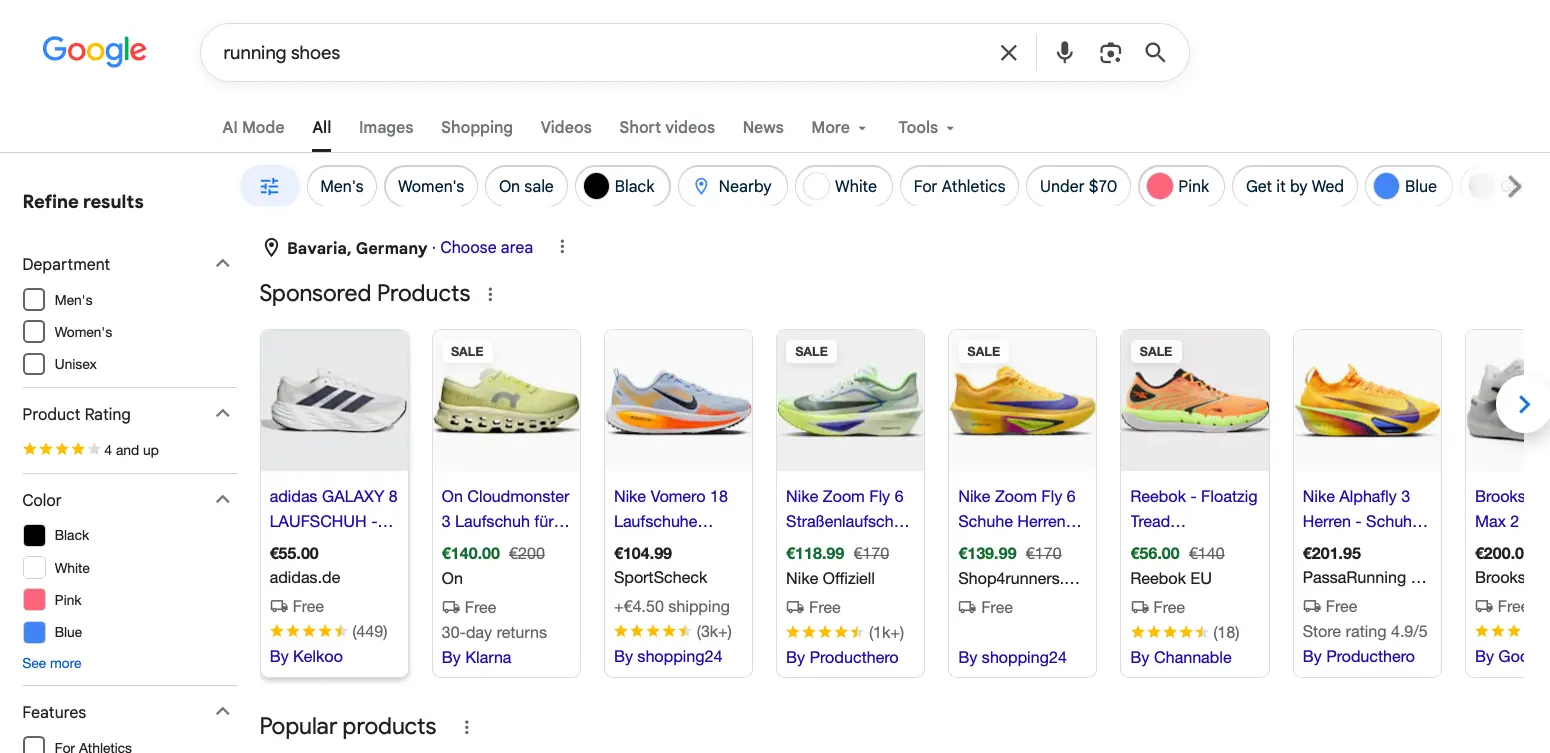Click the Google logo
The height and width of the screenshot is (753, 1550).
pos(94,51)
